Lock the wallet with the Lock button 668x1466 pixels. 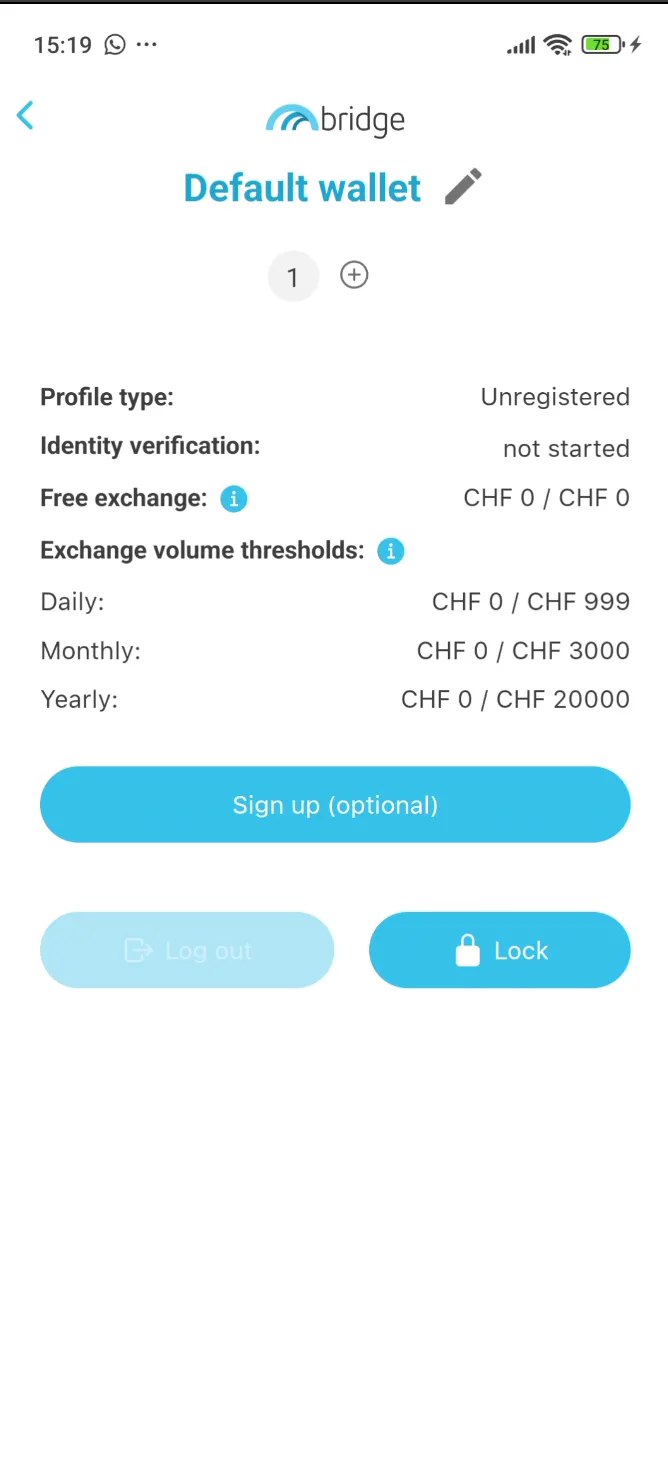coord(500,950)
